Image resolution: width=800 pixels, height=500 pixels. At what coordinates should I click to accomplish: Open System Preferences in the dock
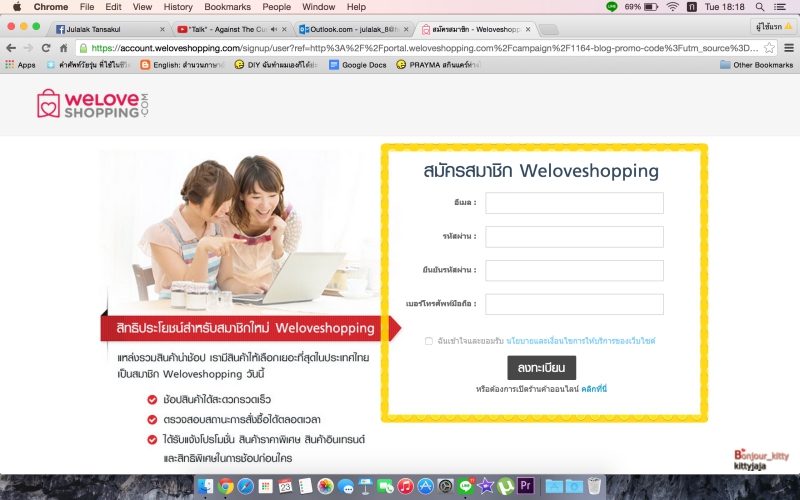point(445,486)
